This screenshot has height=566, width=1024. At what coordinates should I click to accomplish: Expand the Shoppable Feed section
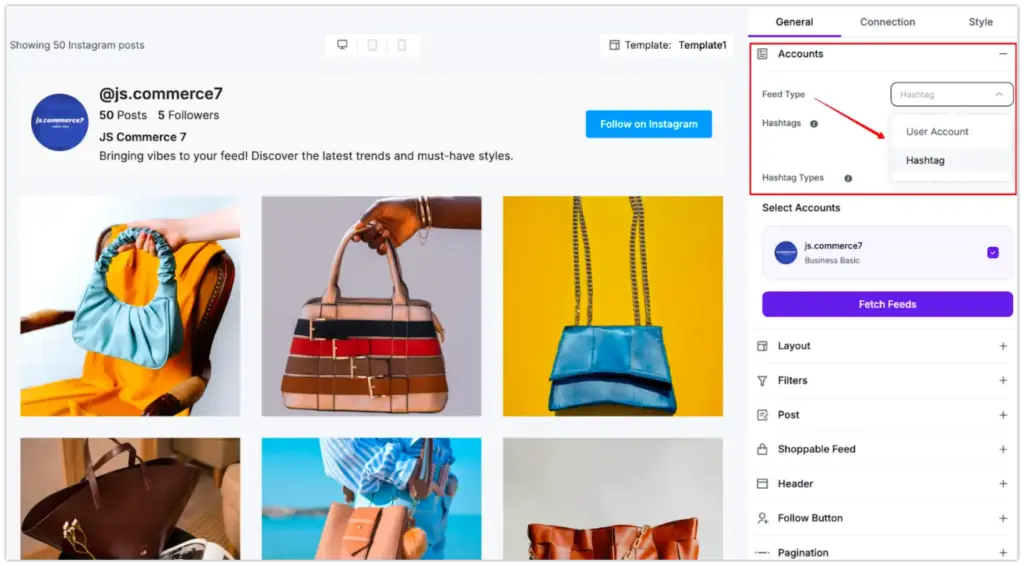point(1003,449)
